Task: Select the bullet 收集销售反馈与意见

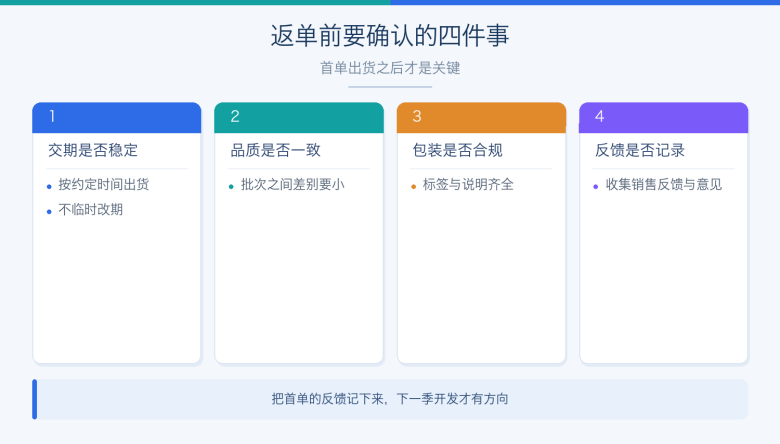Action: pos(664,184)
